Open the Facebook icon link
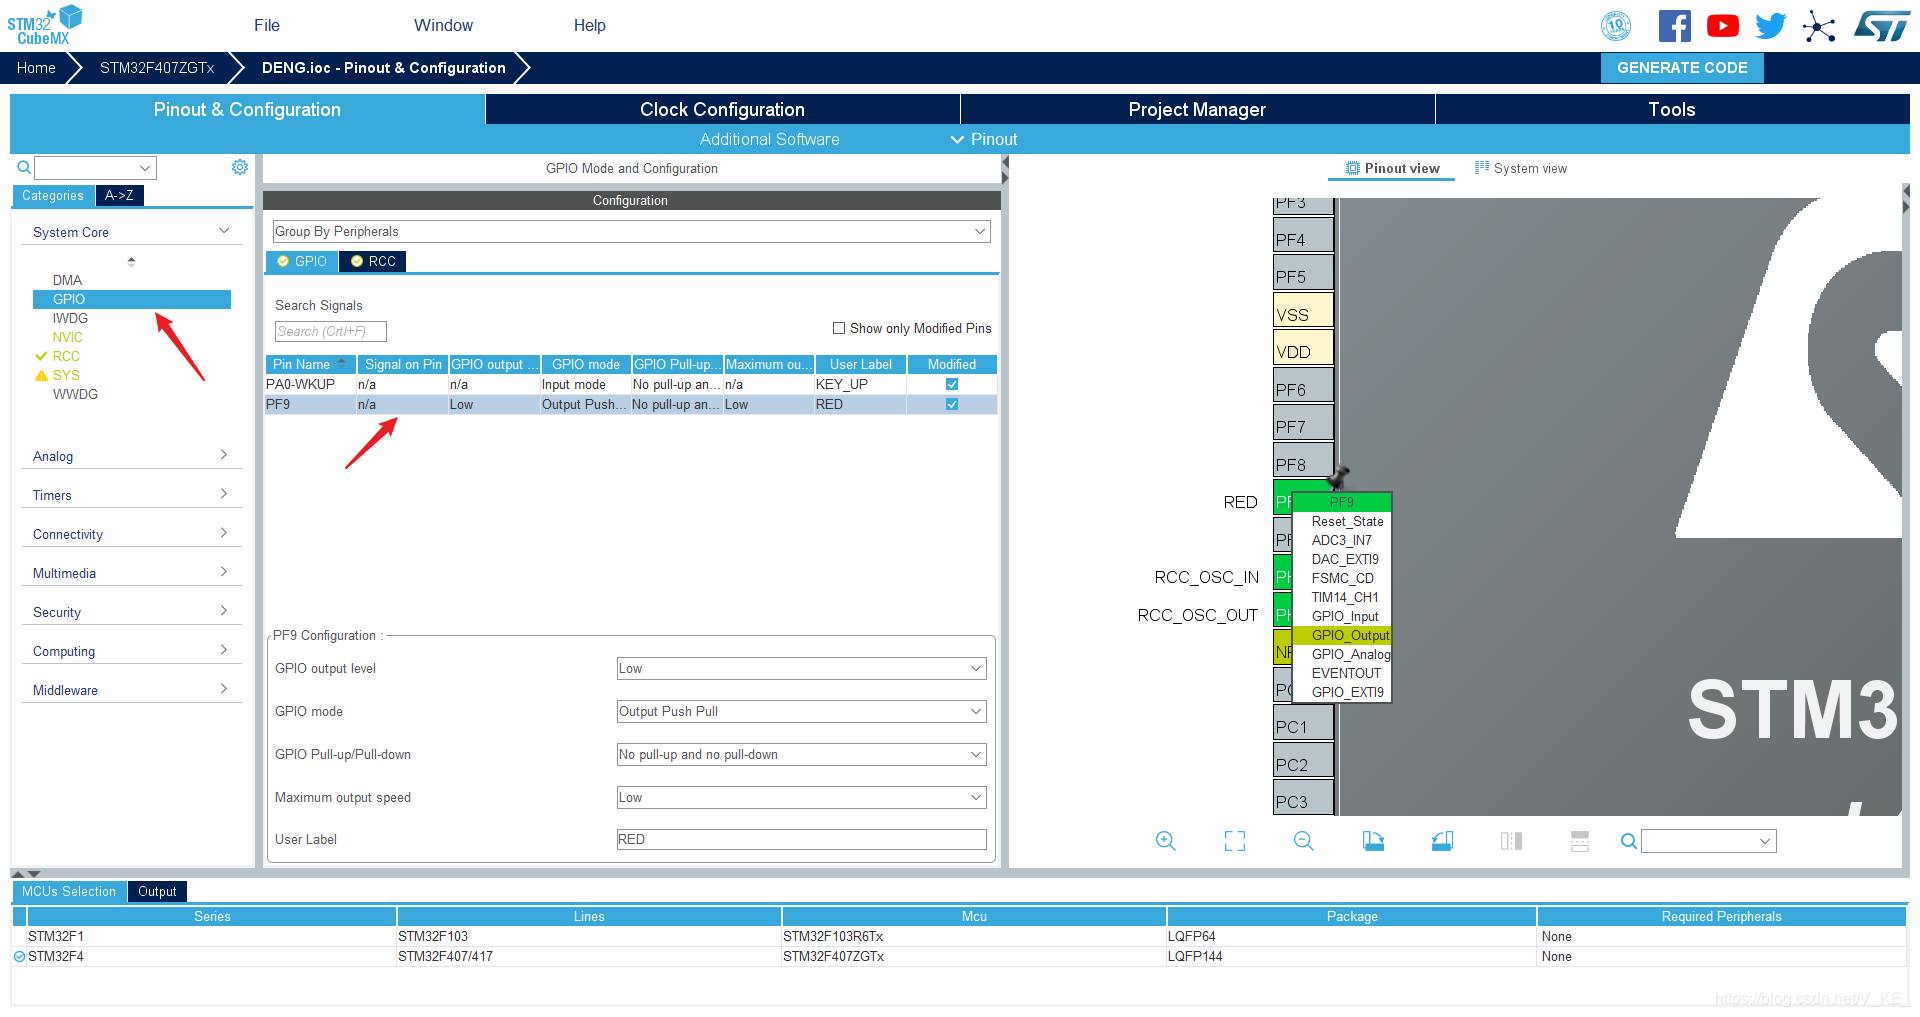The width and height of the screenshot is (1920, 1017). (x=1674, y=26)
